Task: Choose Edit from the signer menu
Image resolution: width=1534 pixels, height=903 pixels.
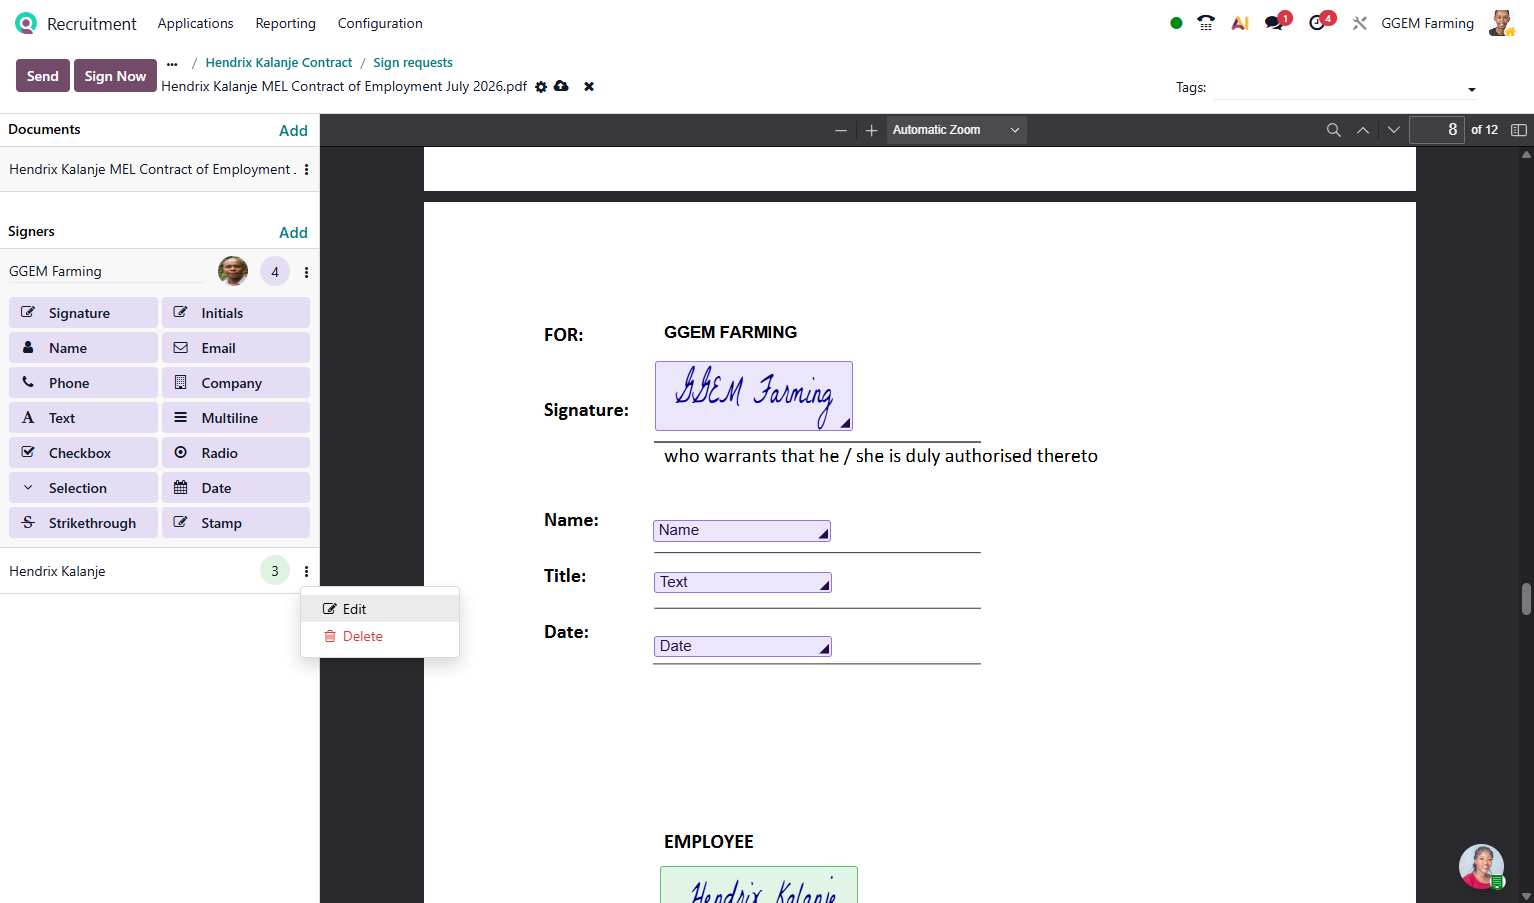Action: point(380,609)
